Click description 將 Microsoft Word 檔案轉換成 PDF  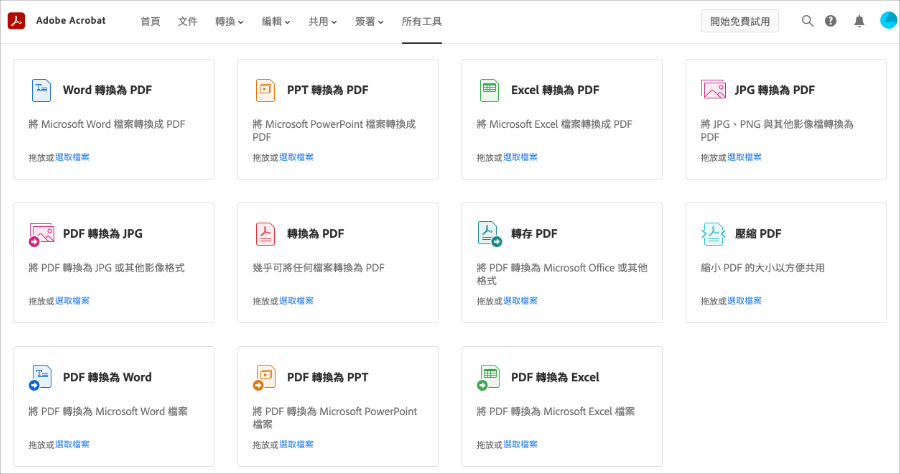107,125
